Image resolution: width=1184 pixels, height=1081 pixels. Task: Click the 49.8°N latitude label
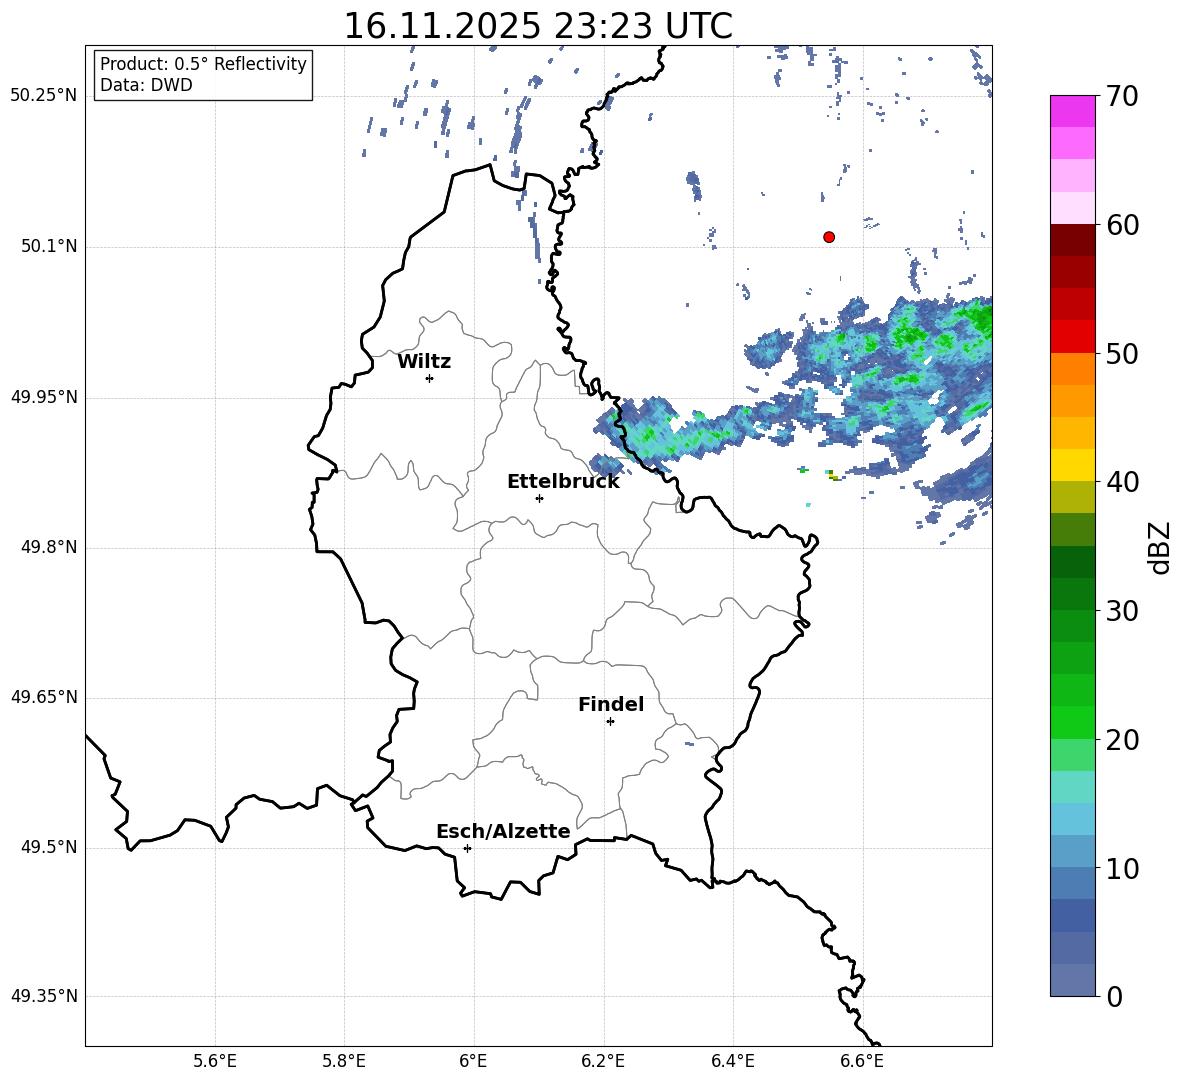(48, 547)
